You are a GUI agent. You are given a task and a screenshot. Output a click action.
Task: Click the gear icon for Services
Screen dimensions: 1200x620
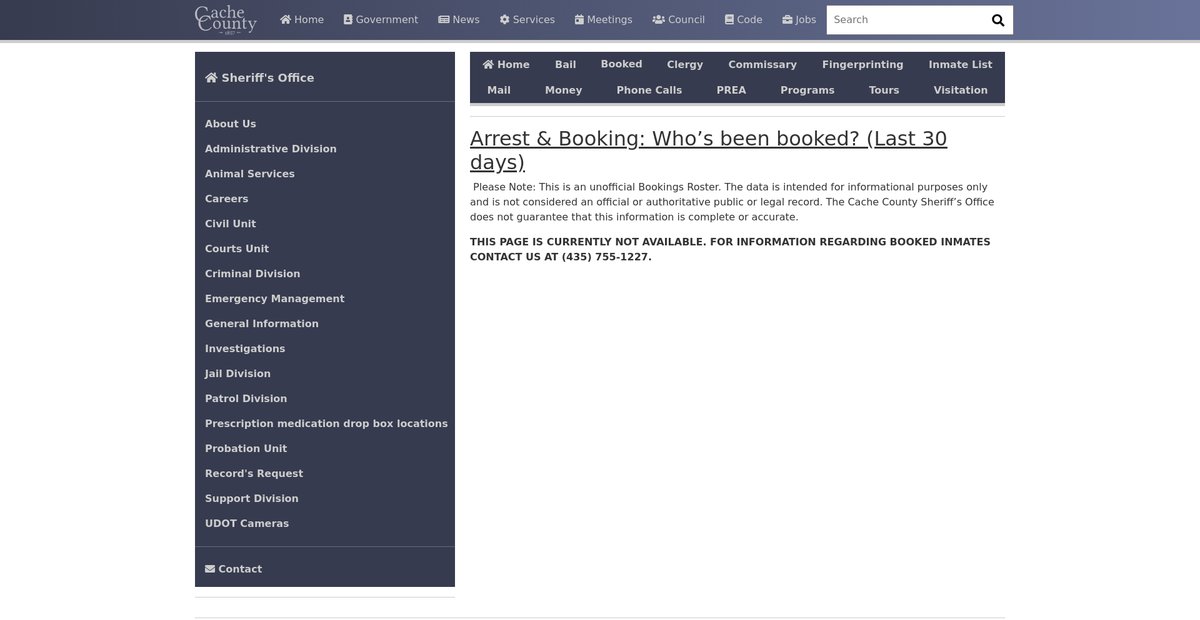[505, 20]
